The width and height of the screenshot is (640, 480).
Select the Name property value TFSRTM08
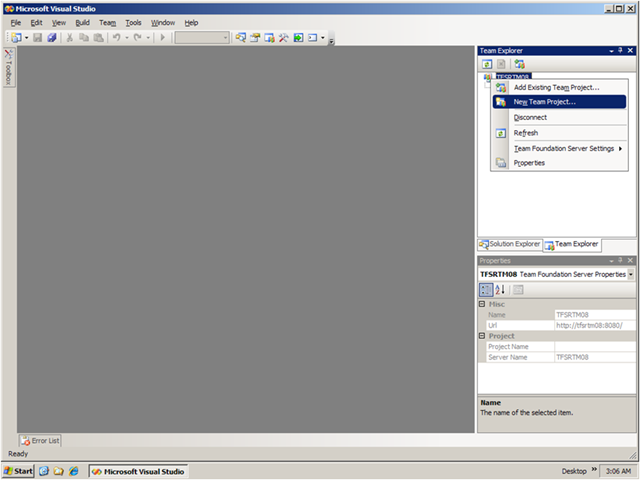click(x=595, y=315)
